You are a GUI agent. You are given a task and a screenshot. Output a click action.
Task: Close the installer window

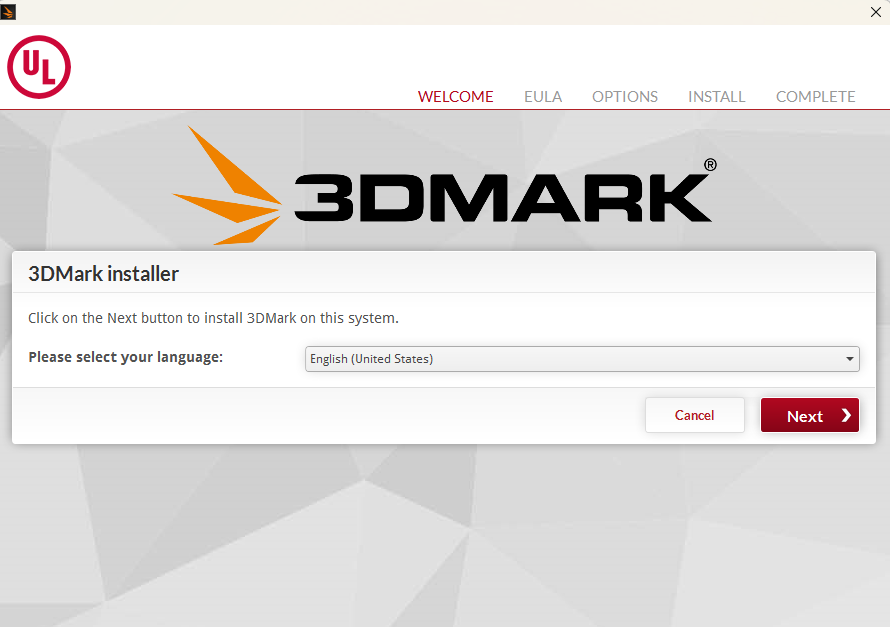click(876, 12)
